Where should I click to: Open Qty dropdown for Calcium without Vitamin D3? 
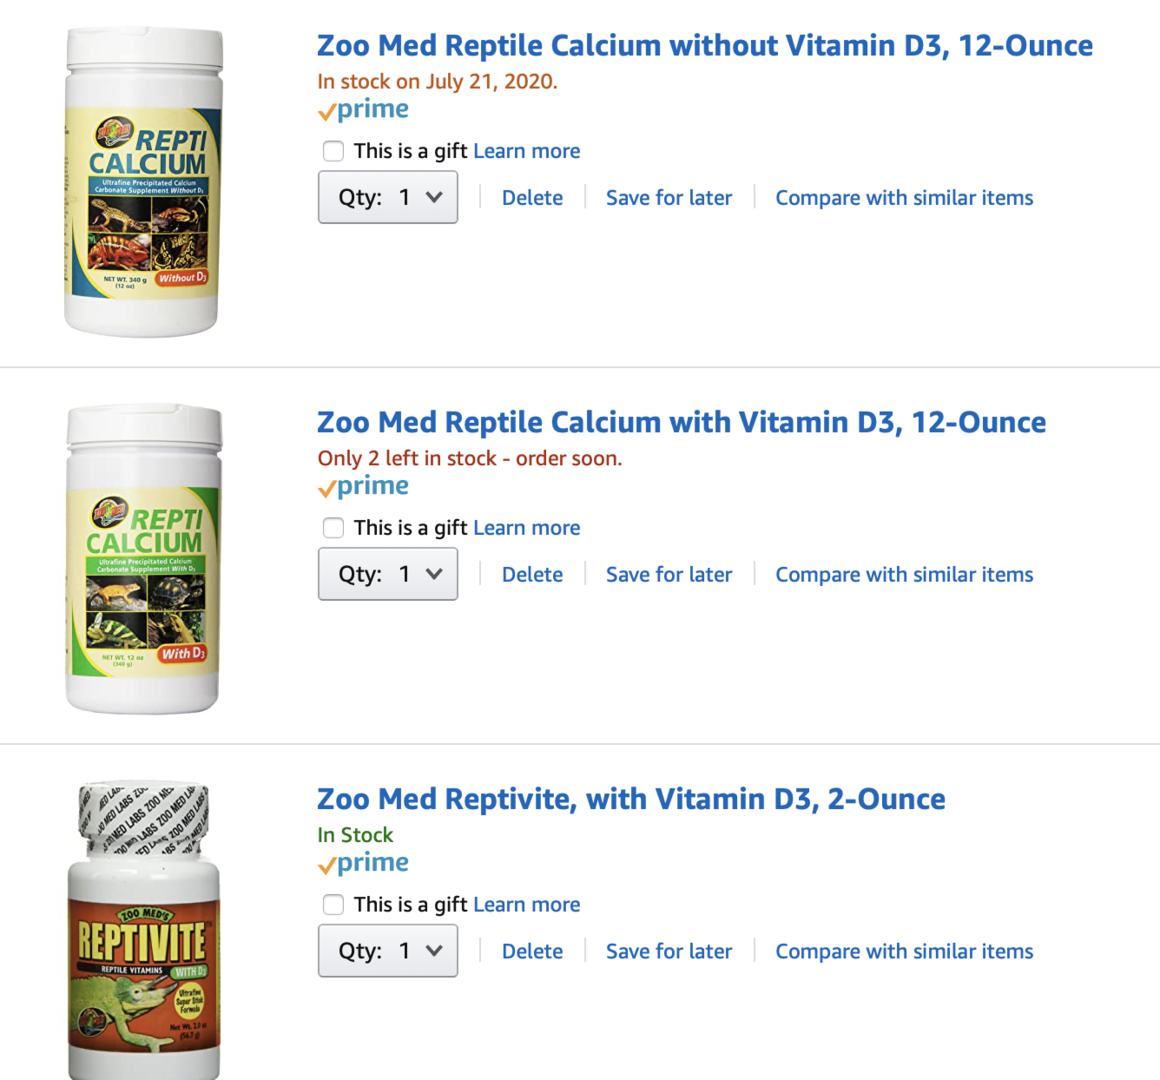coord(388,198)
